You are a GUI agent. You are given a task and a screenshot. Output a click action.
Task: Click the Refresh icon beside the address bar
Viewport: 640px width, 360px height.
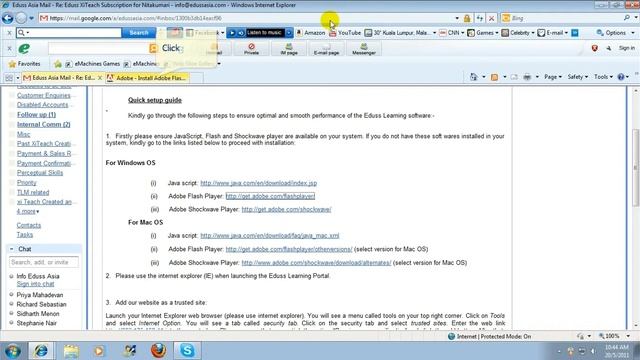coord(480,18)
